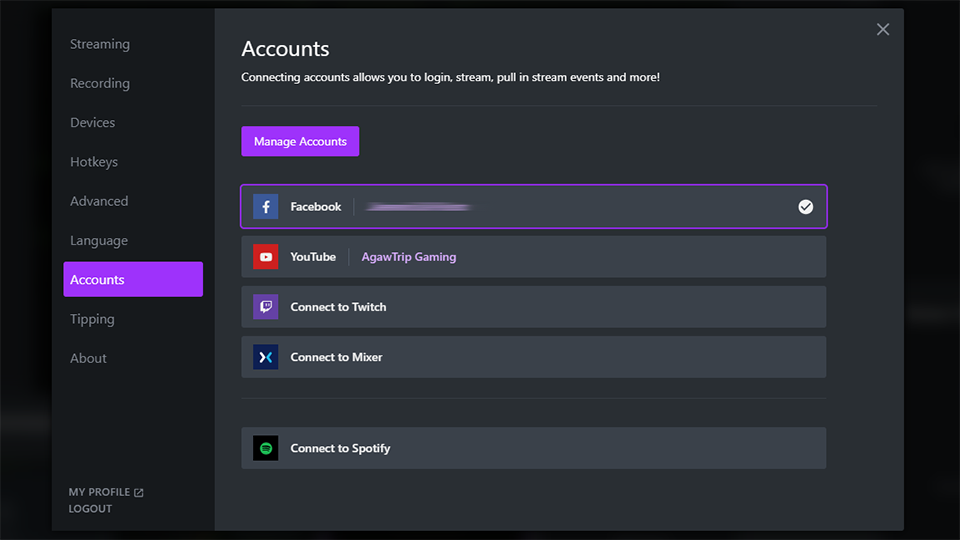Click the Facebook label text
Viewport: 960px width, 540px height.
(315, 207)
